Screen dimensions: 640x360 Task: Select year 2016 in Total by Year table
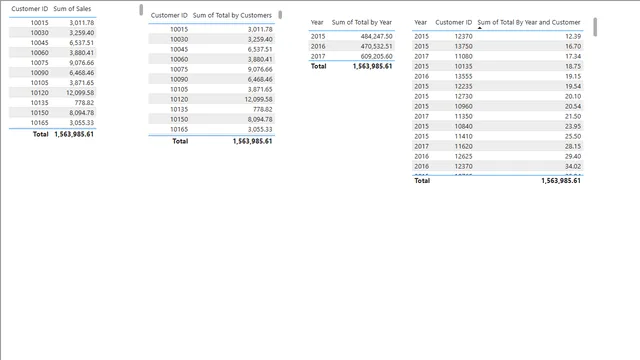pyautogui.click(x=318, y=47)
